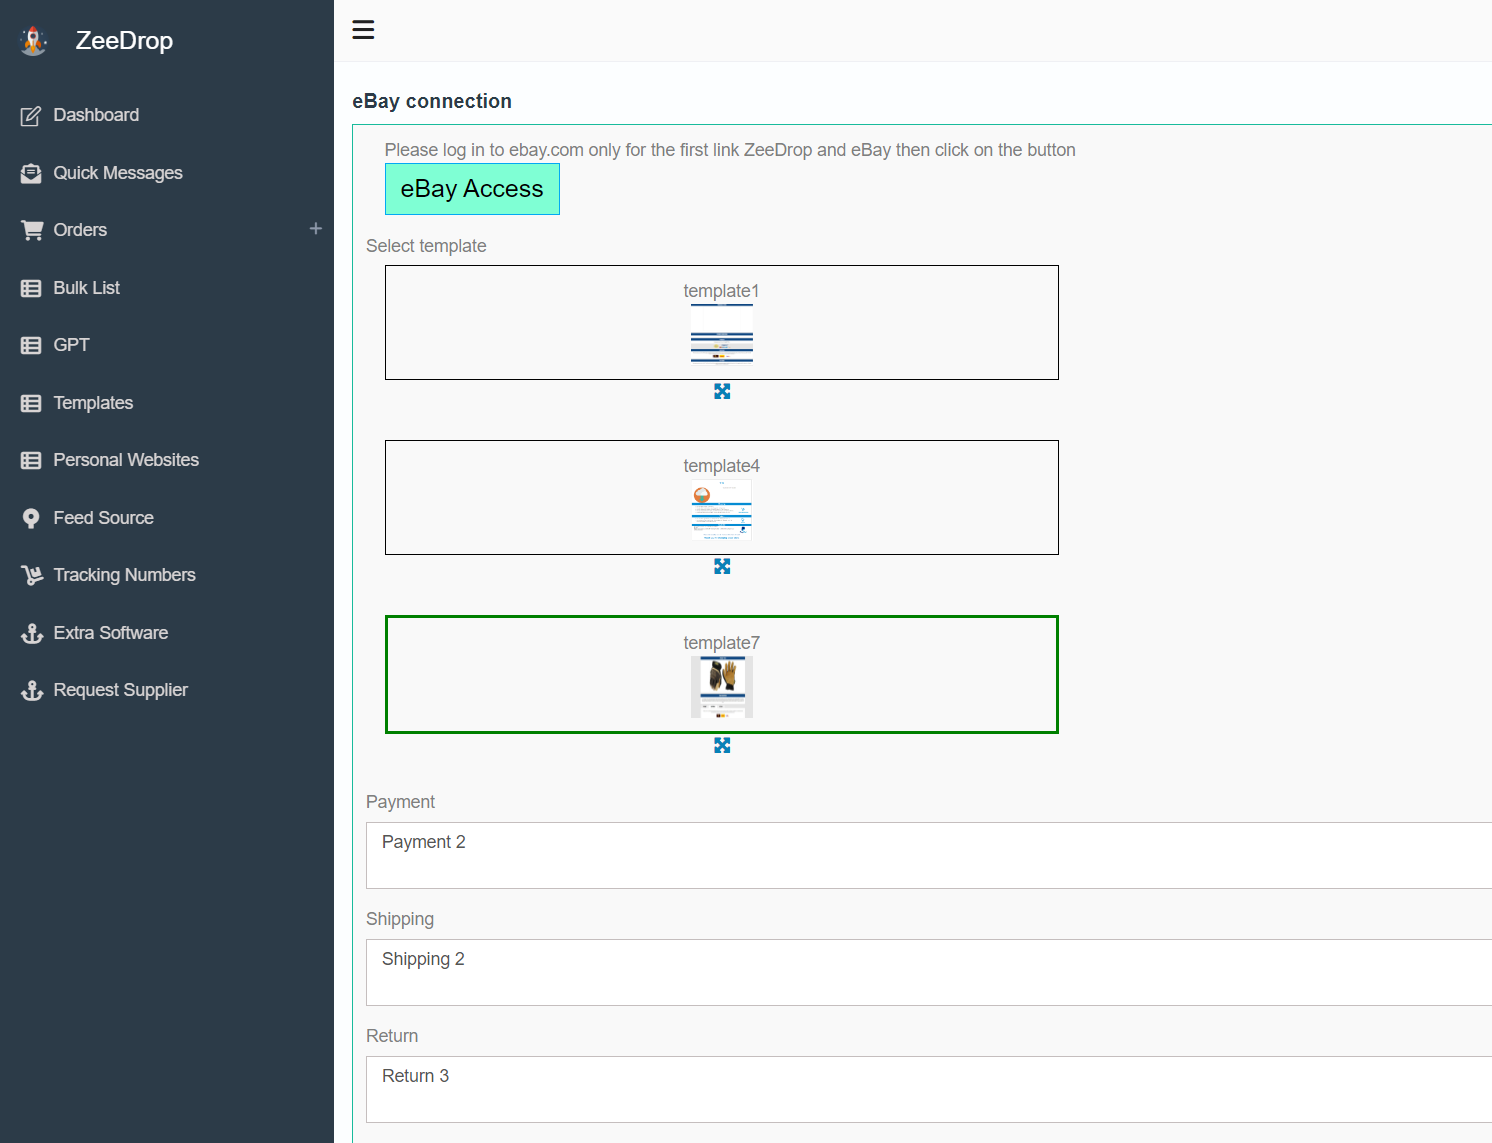The image size is (1492, 1143).
Task: Click the Templates list icon
Action: tap(31, 403)
